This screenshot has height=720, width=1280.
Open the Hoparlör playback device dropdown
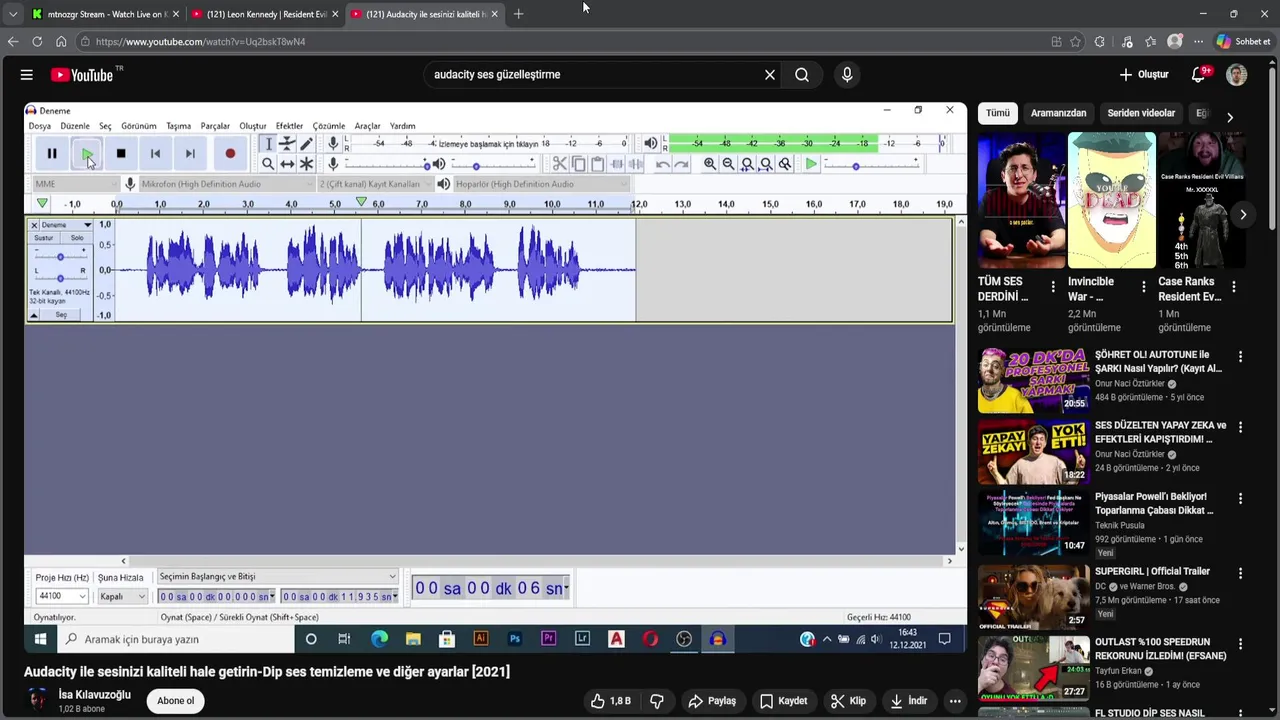542,184
